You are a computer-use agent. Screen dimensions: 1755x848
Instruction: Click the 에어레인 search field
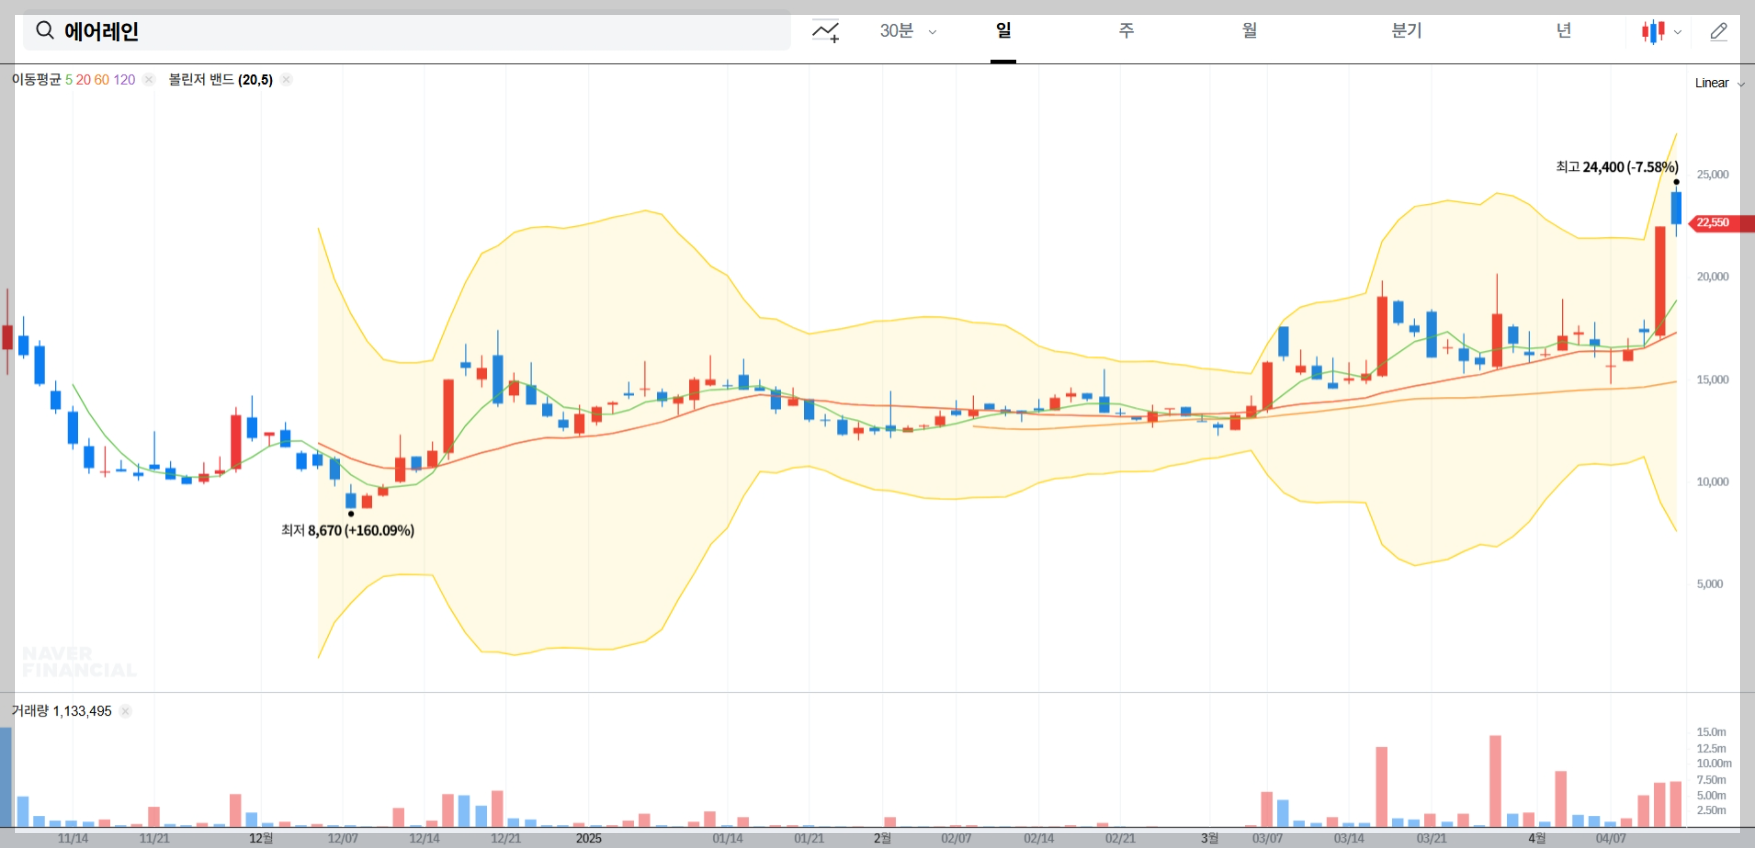[x=407, y=31]
